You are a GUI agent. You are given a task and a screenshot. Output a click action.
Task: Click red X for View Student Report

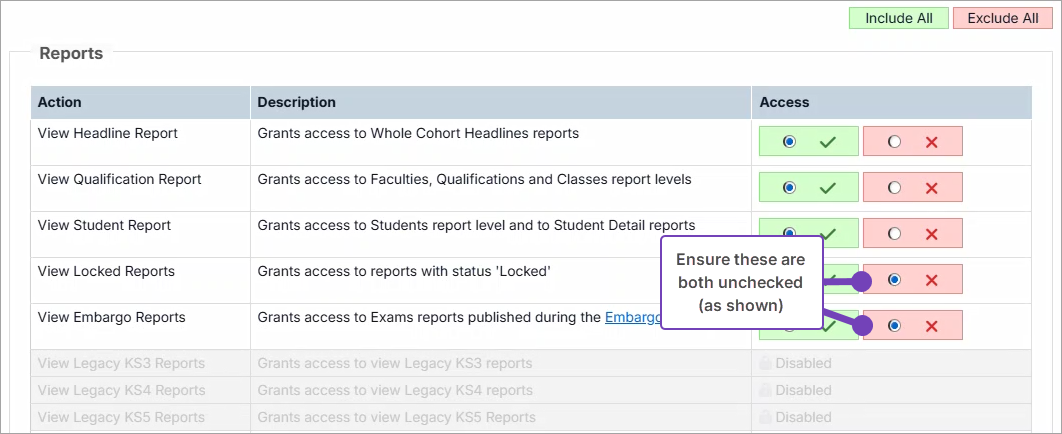[x=932, y=234]
